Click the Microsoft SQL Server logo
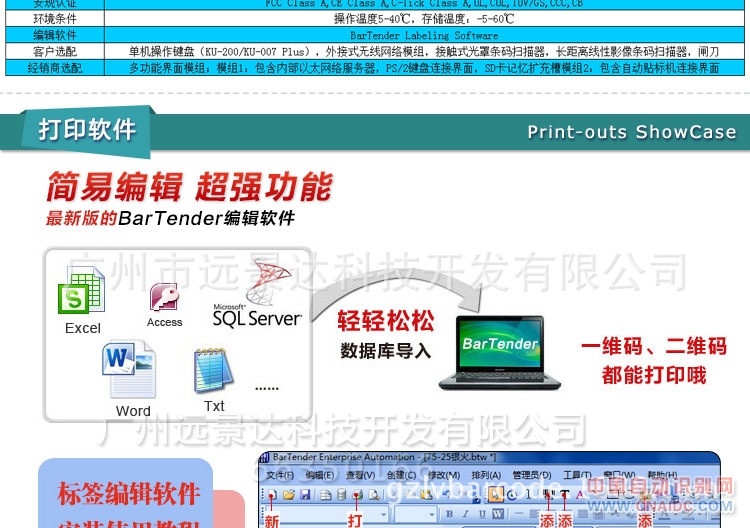The height and width of the screenshot is (528, 750). pyautogui.click(x=257, y=293)
